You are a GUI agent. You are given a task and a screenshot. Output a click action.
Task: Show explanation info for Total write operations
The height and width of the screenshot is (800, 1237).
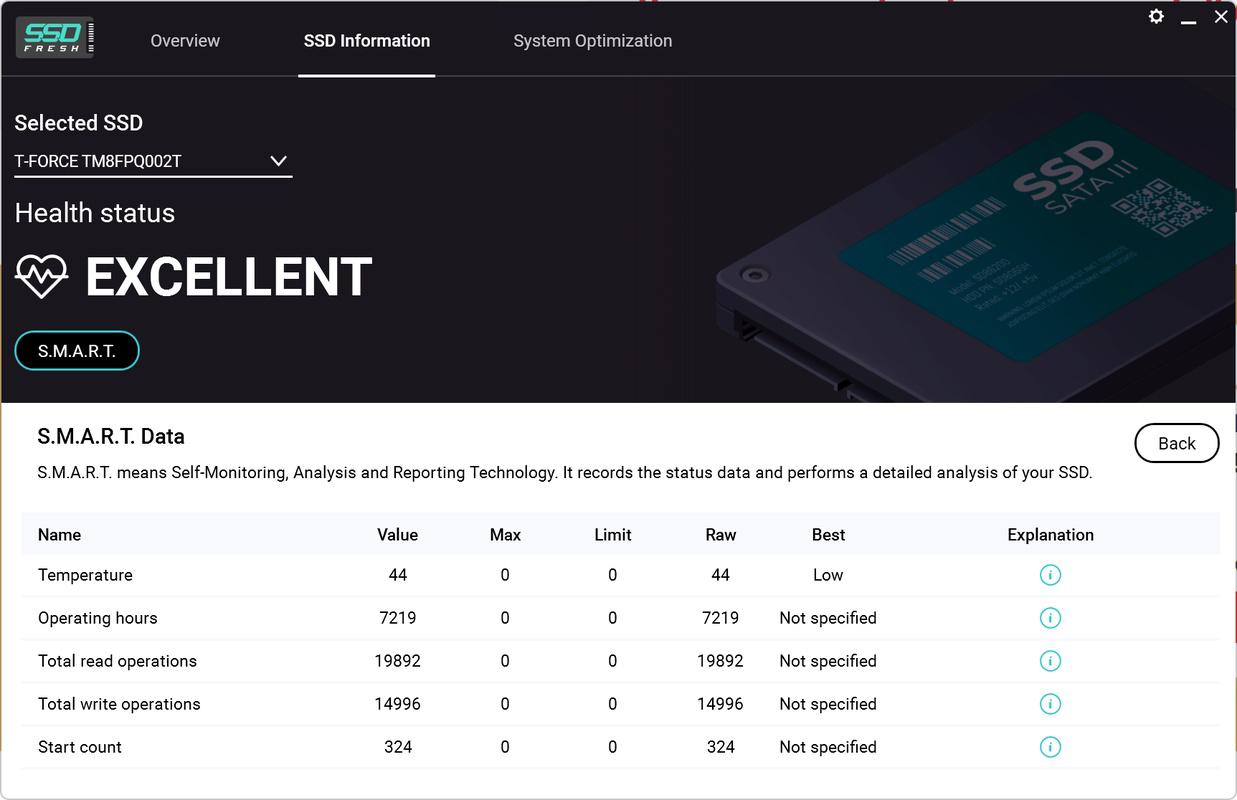[1050, 704]
